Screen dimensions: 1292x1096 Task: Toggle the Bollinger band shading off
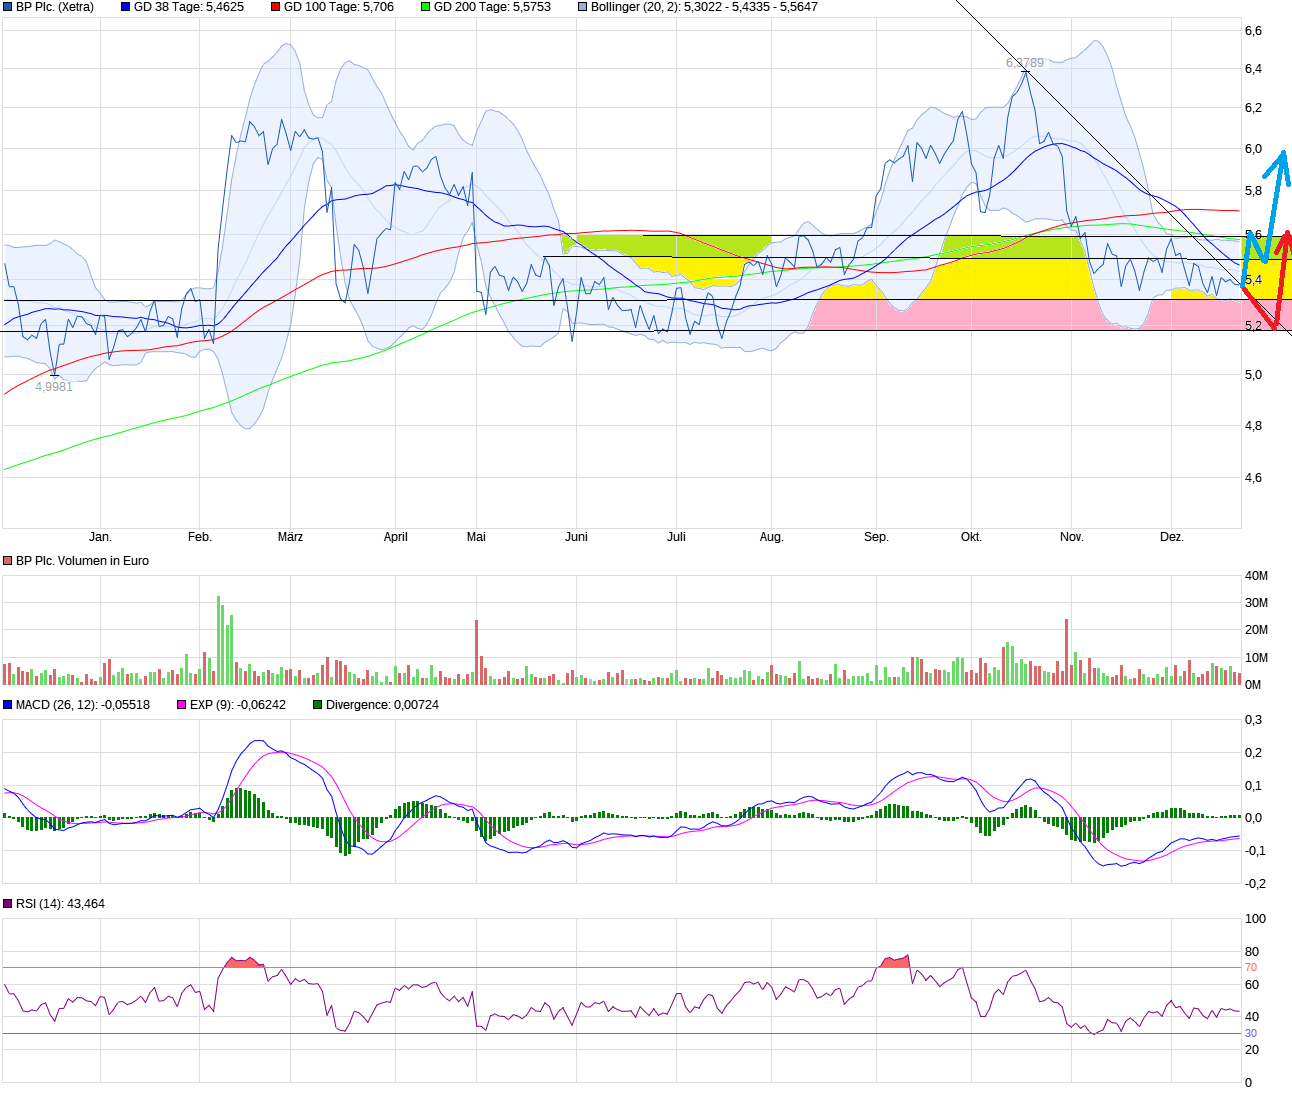pos(583,7)
